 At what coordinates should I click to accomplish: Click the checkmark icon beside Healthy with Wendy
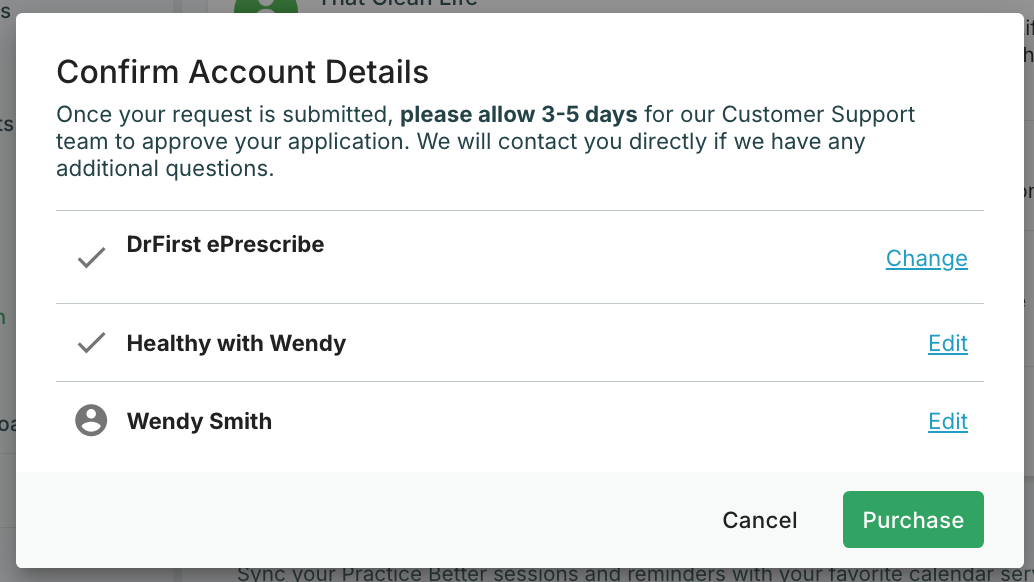pyautogui.click(x=91, y=343)
